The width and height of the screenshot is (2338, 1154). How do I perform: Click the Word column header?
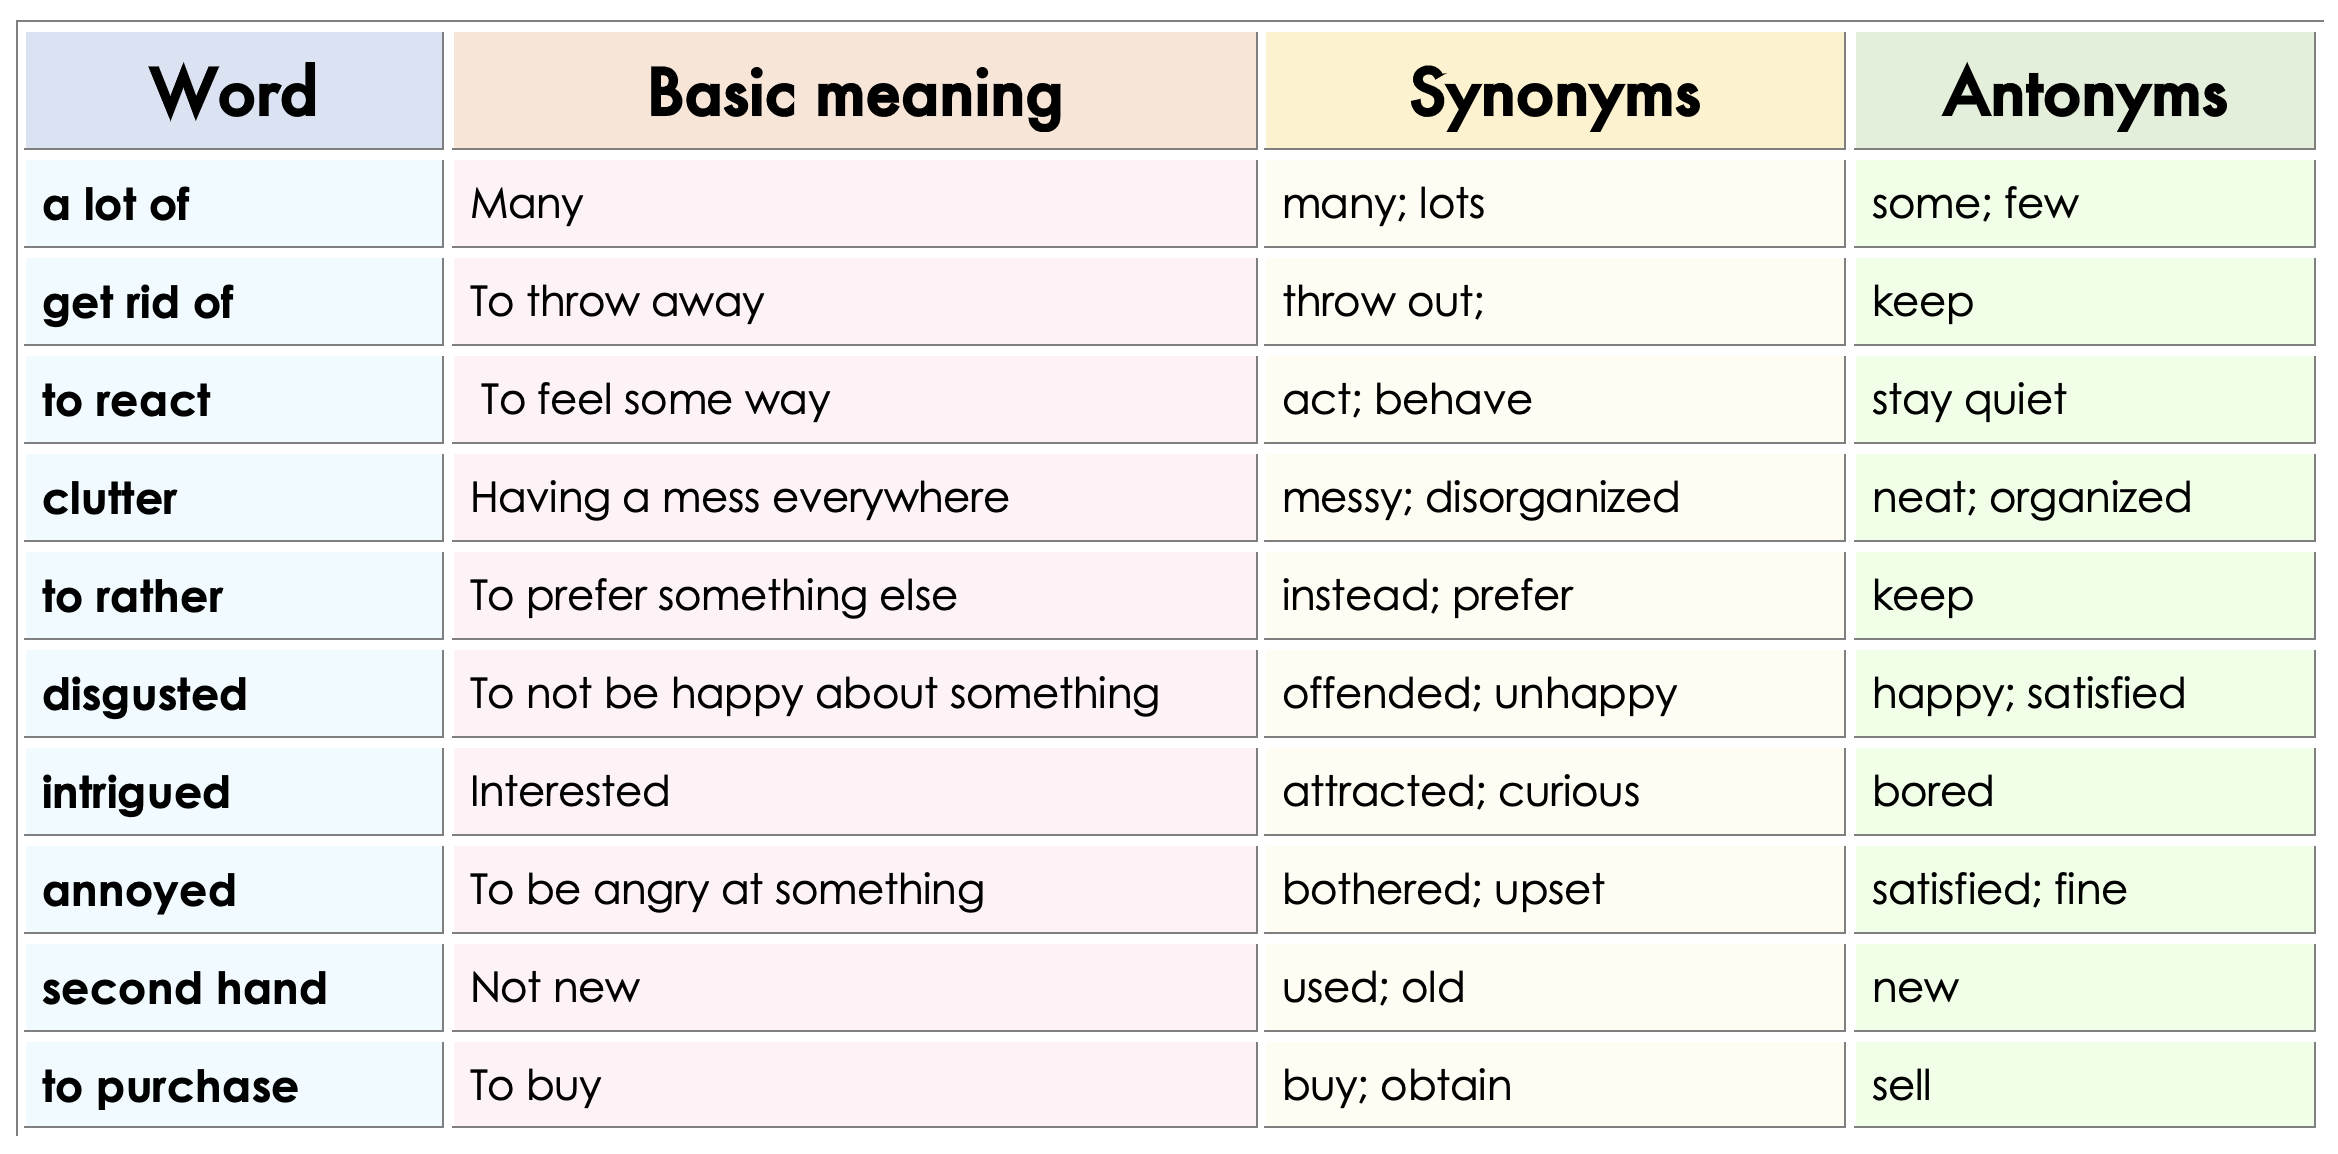pos(233,92)
